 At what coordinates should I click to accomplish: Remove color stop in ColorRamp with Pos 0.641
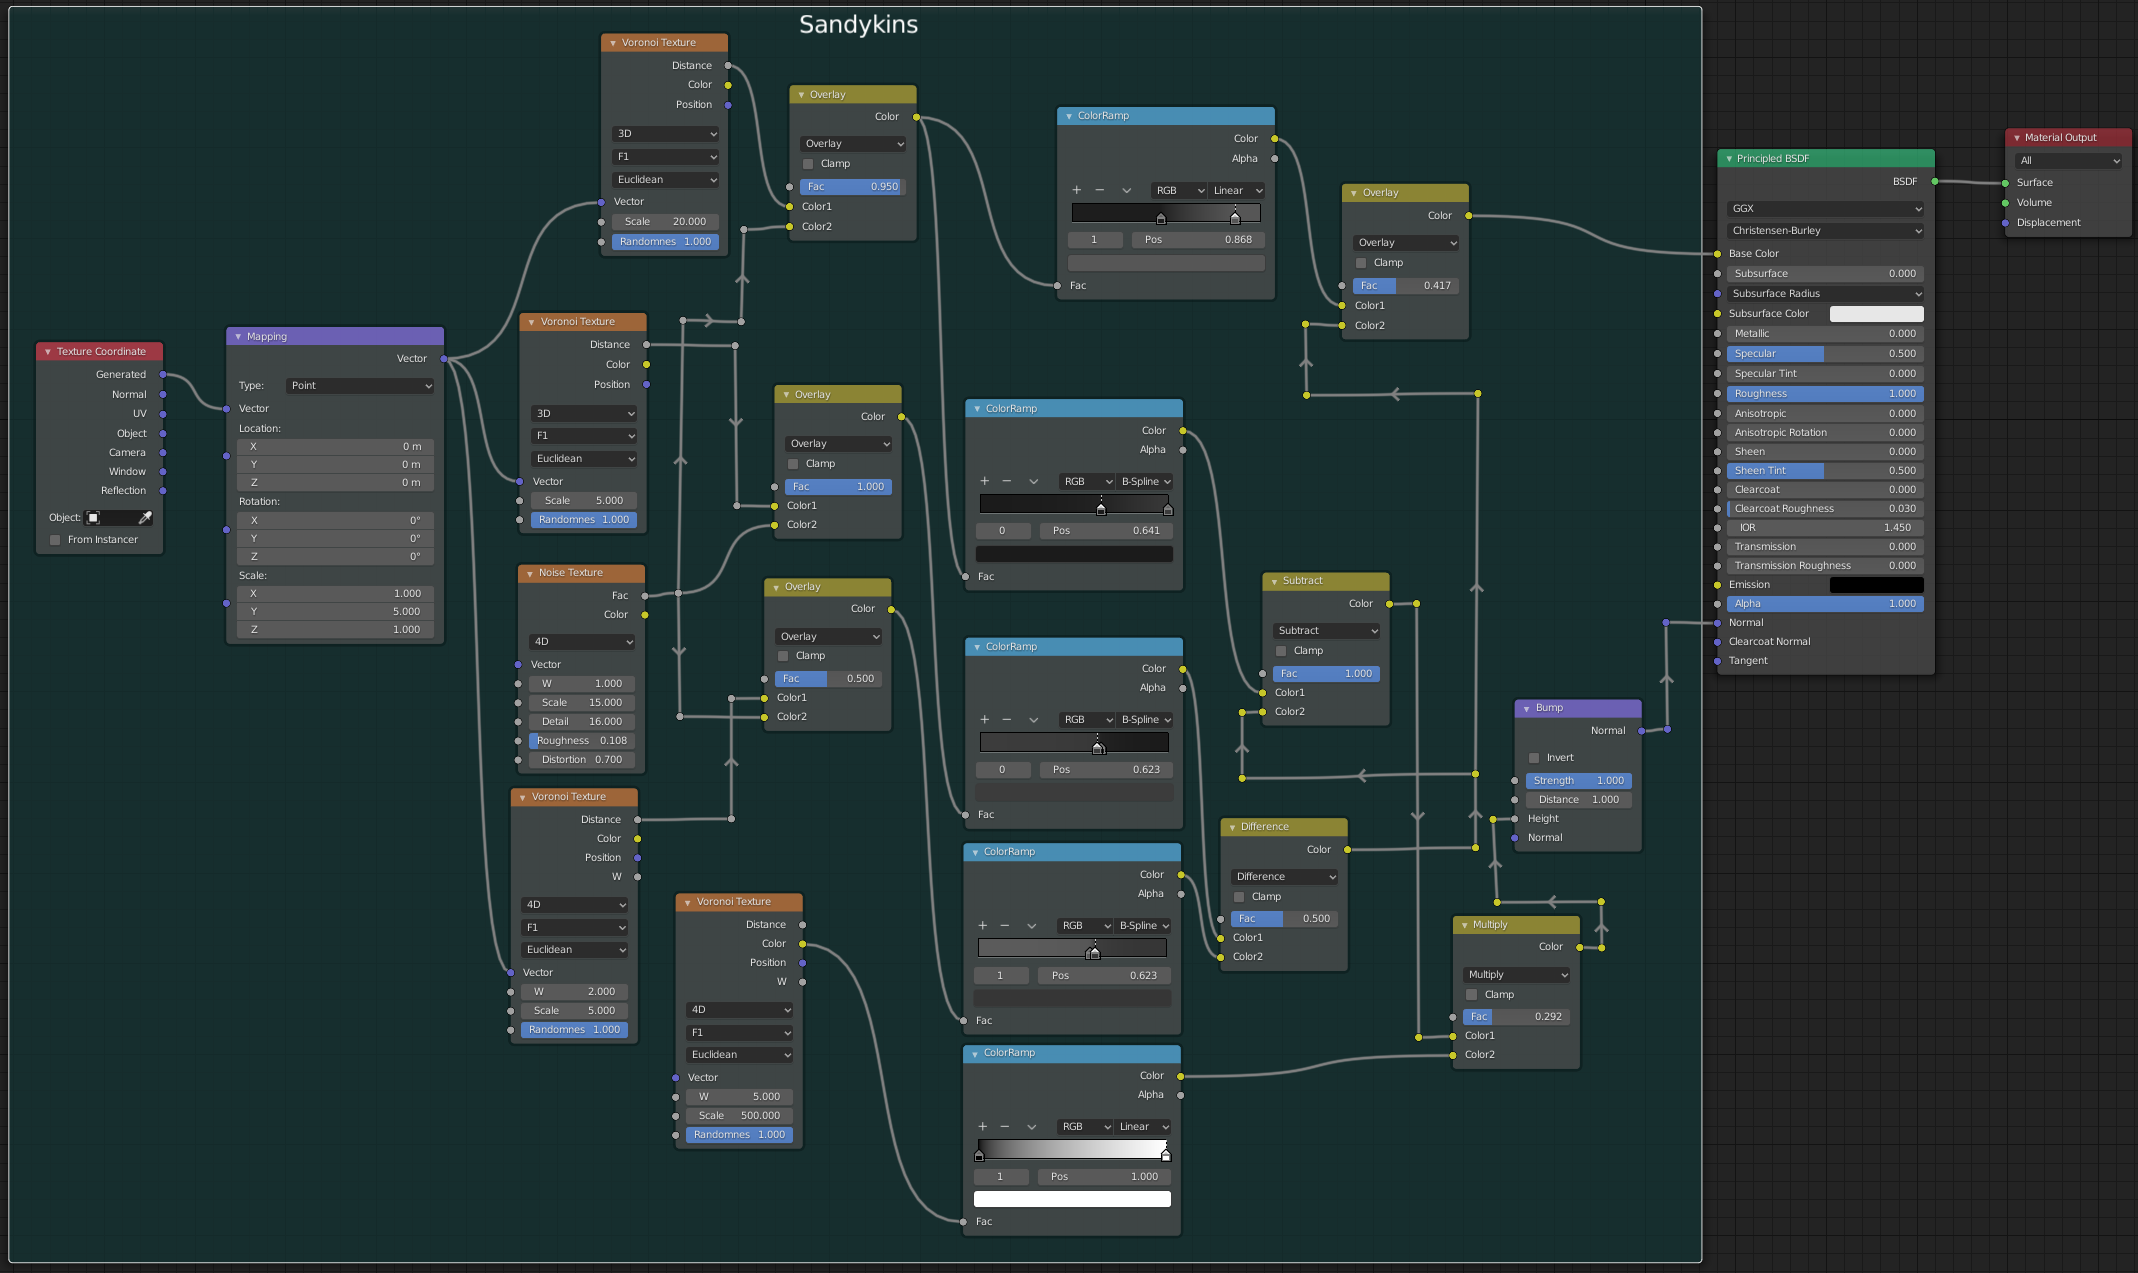(1007, 481)
